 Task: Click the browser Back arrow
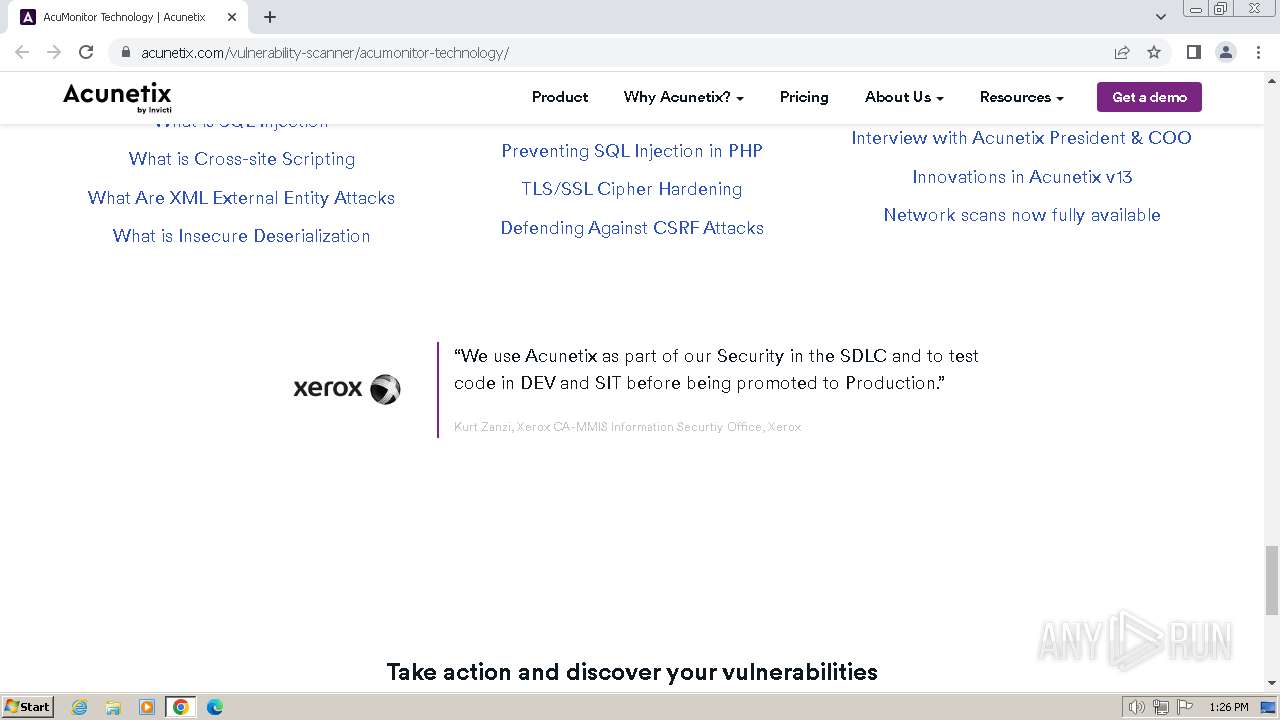coord(22,52)
